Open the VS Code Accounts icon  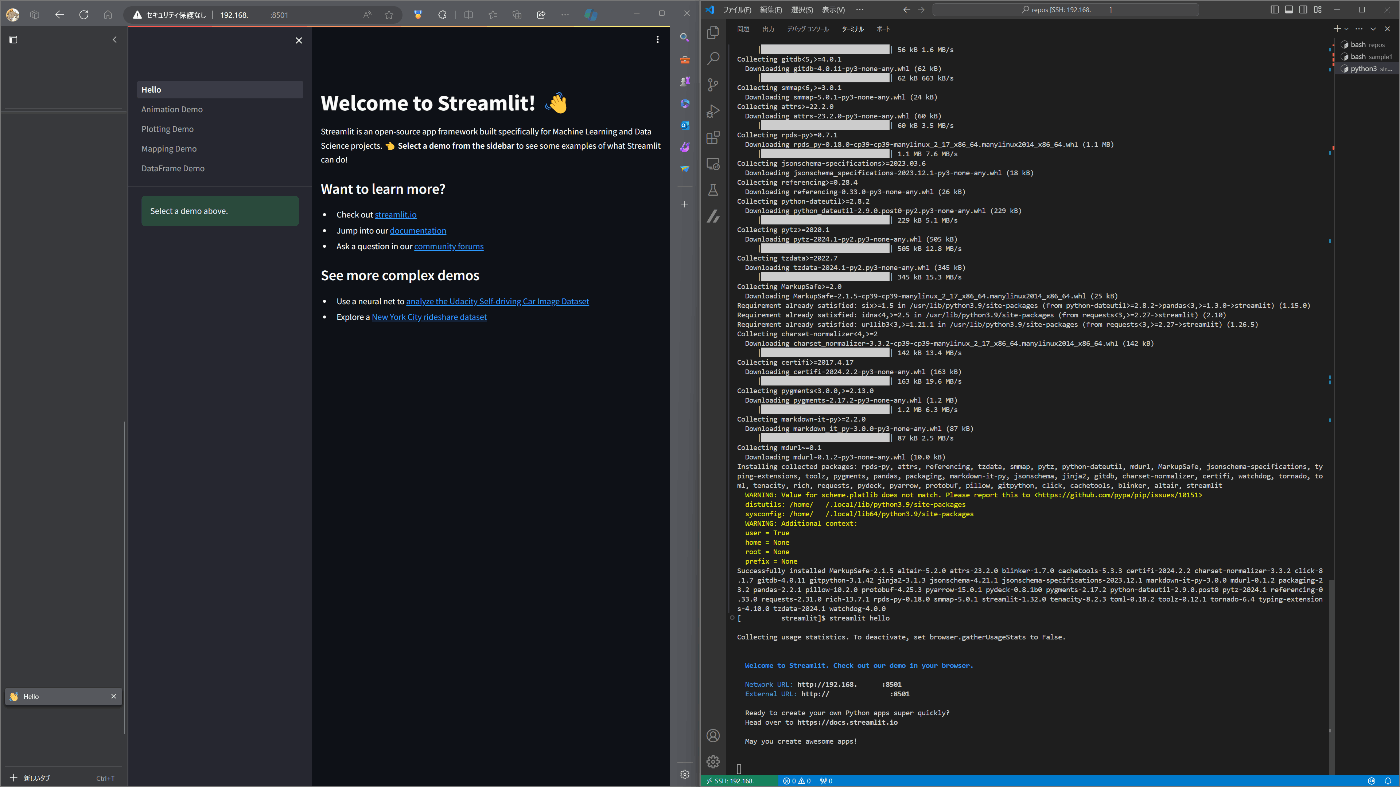713,736
